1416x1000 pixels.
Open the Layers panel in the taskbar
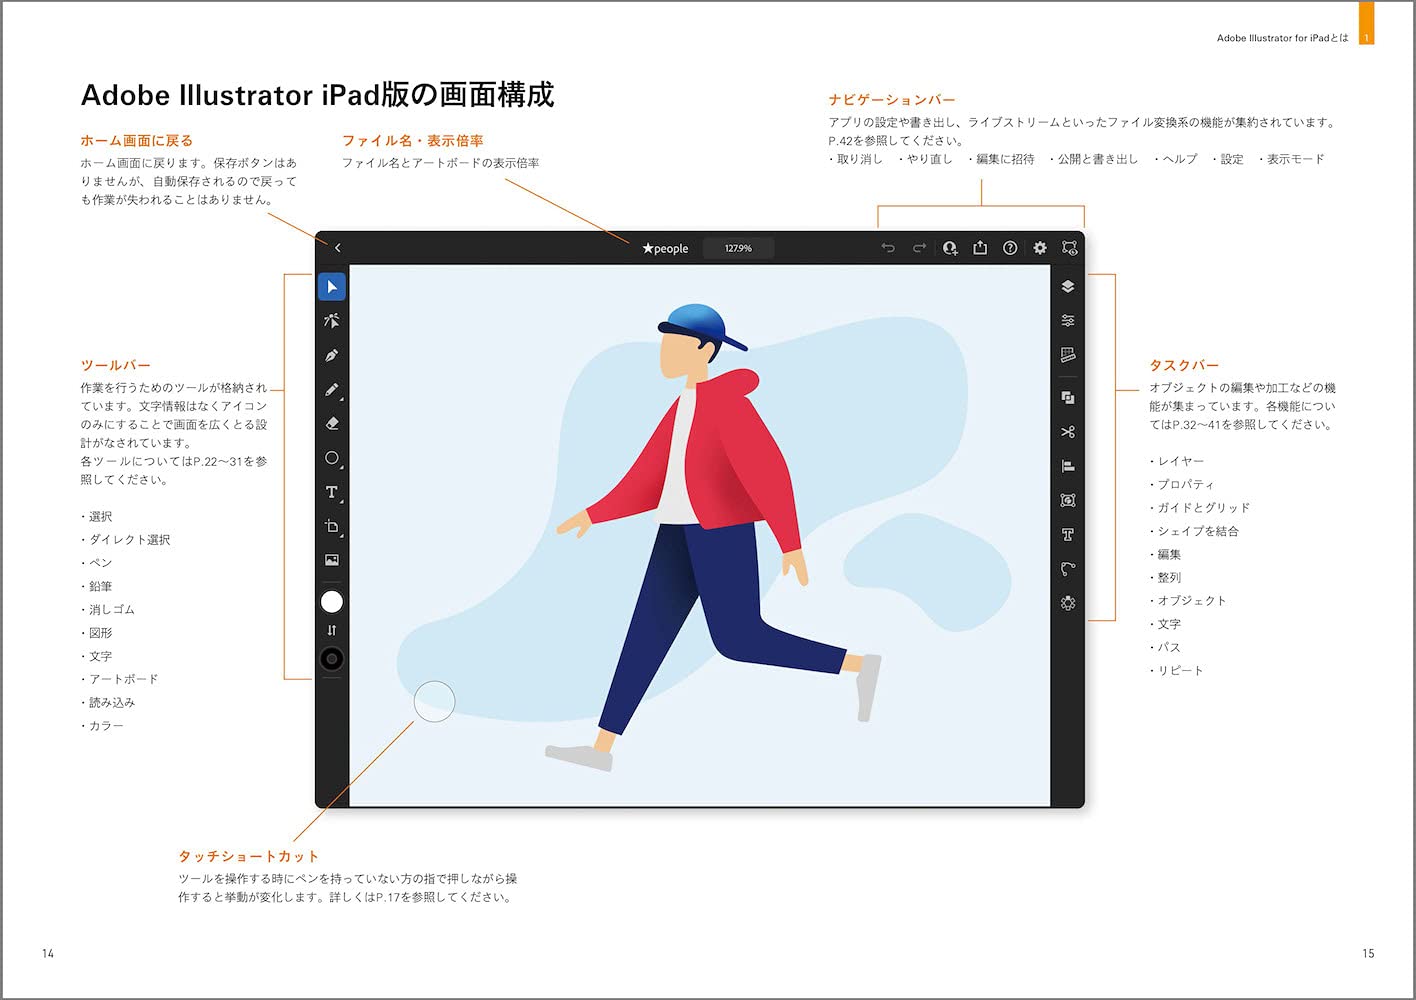pyautogui.click(x=1067, y=286)
